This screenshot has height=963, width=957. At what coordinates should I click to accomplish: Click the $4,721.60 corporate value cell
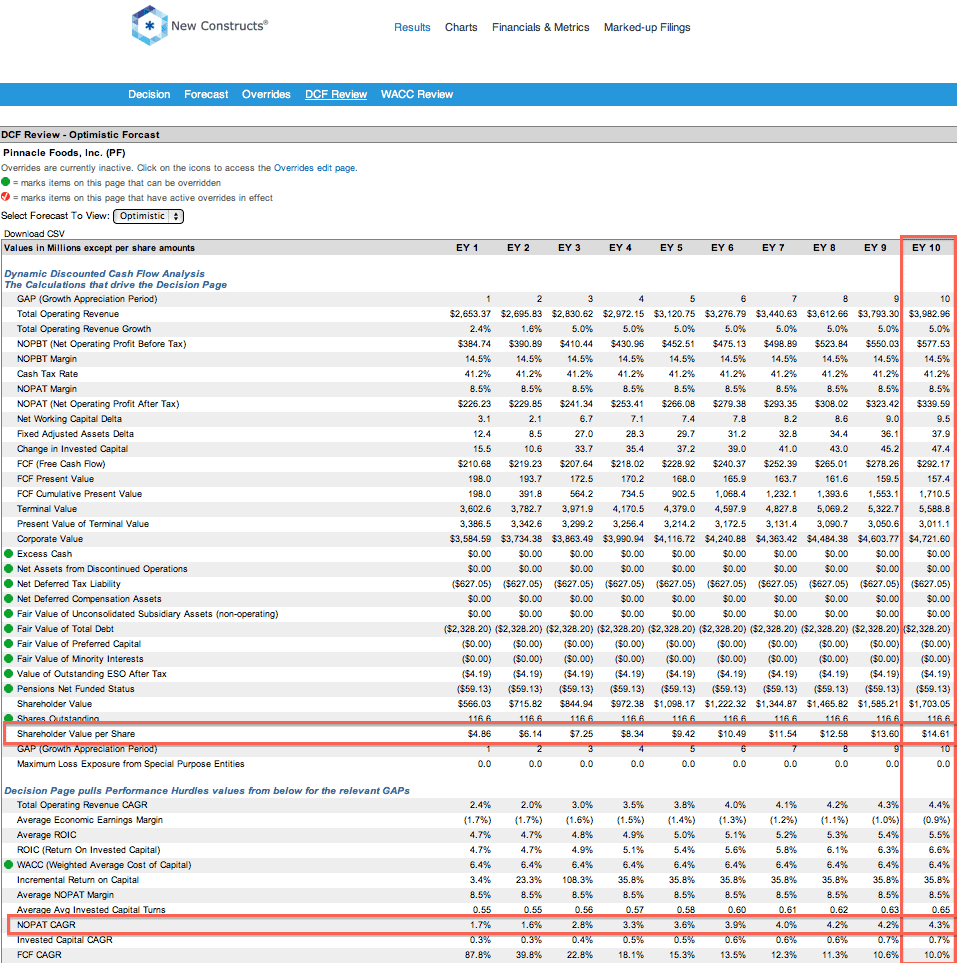929,539
